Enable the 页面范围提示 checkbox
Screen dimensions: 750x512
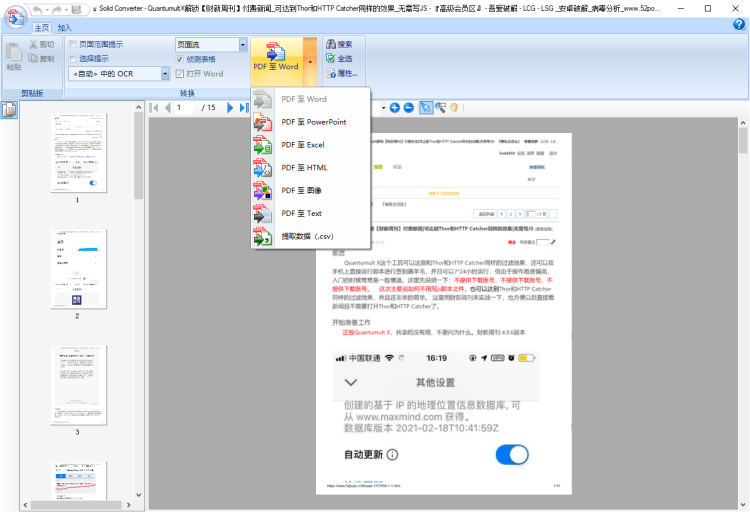(x=73, y=44)
